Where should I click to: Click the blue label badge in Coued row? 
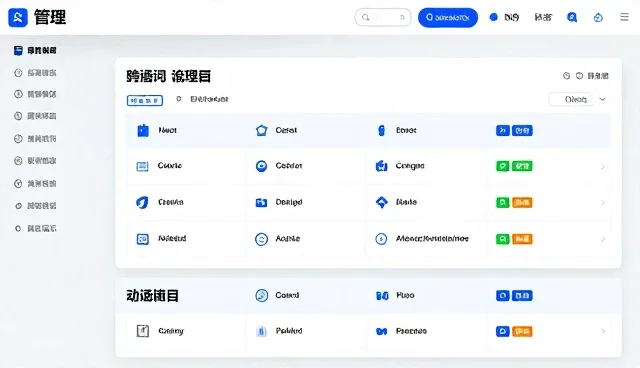point(522,295)
